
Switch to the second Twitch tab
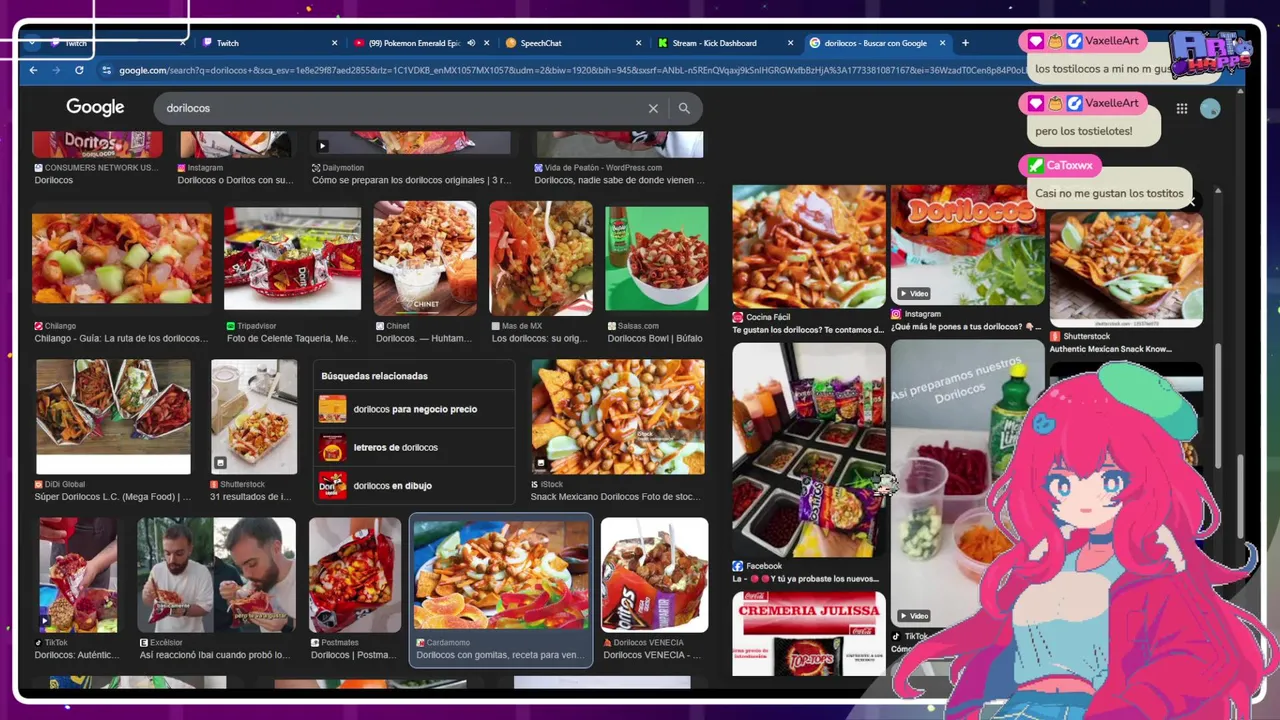(x=270, y=43)
